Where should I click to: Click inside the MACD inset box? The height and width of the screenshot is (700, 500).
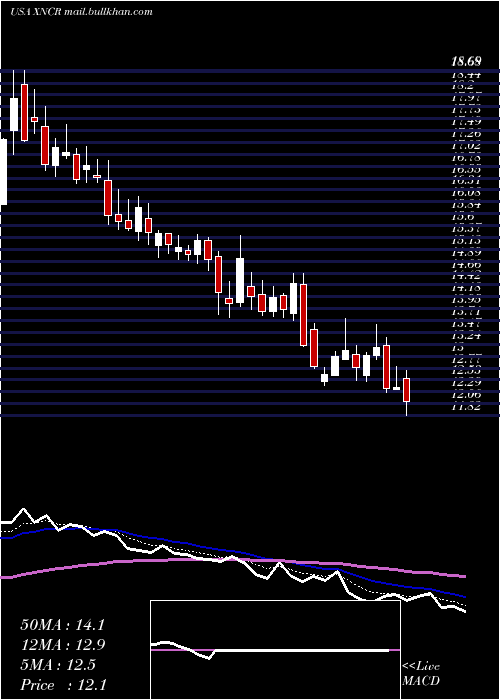point(275,650)
